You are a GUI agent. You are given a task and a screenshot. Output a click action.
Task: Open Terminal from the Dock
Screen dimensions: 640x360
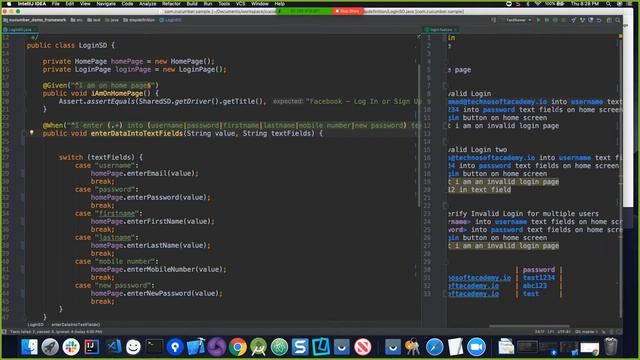tap(154, 347)
